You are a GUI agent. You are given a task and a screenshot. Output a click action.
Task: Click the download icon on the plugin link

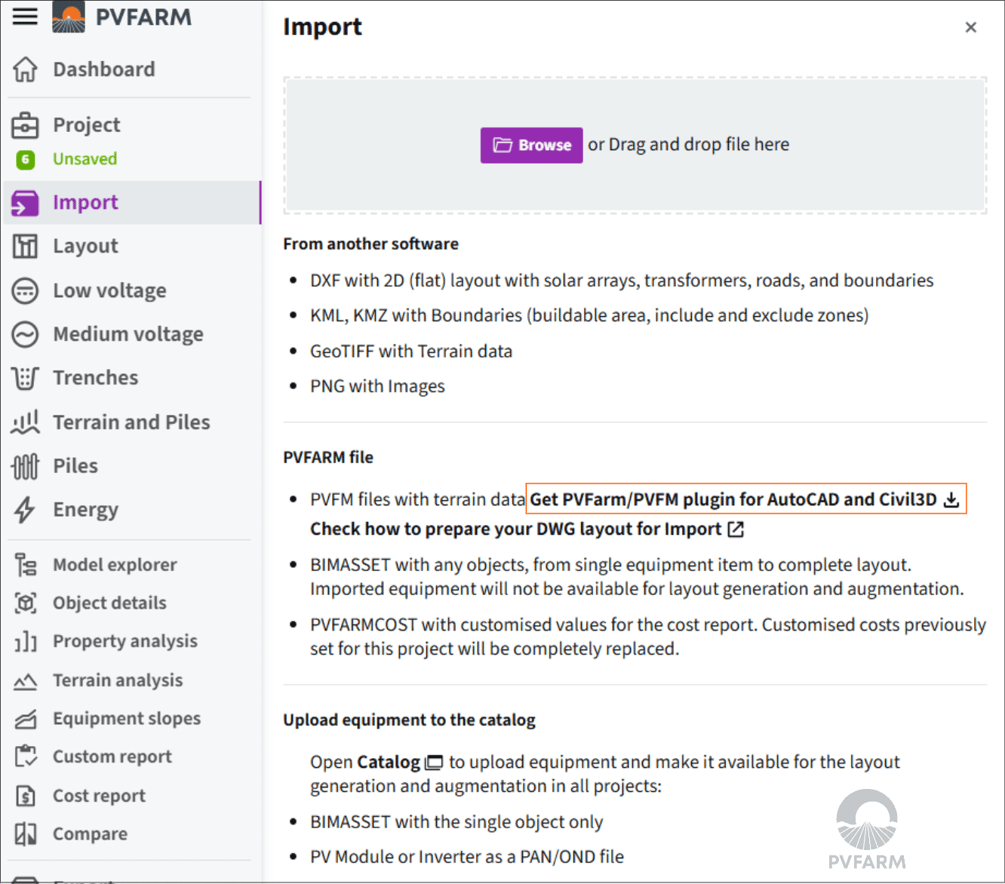coord(949,498)
